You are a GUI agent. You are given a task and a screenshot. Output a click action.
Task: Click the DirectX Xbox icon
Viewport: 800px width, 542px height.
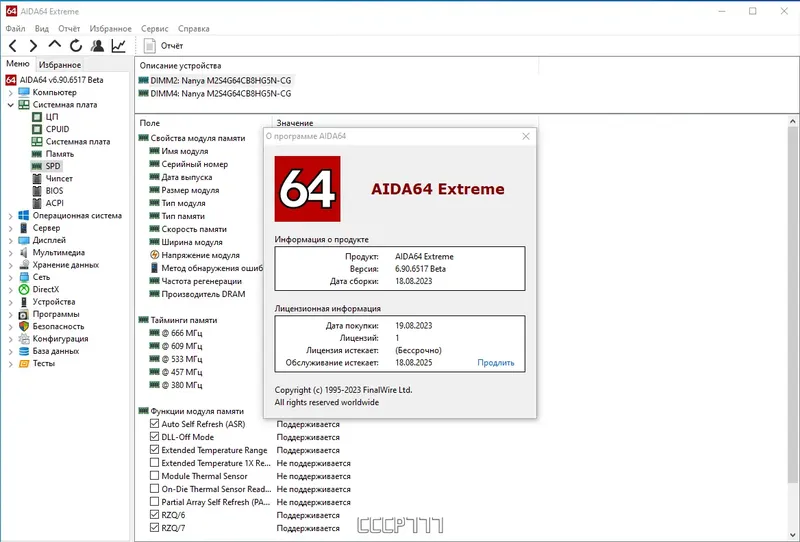23,289
